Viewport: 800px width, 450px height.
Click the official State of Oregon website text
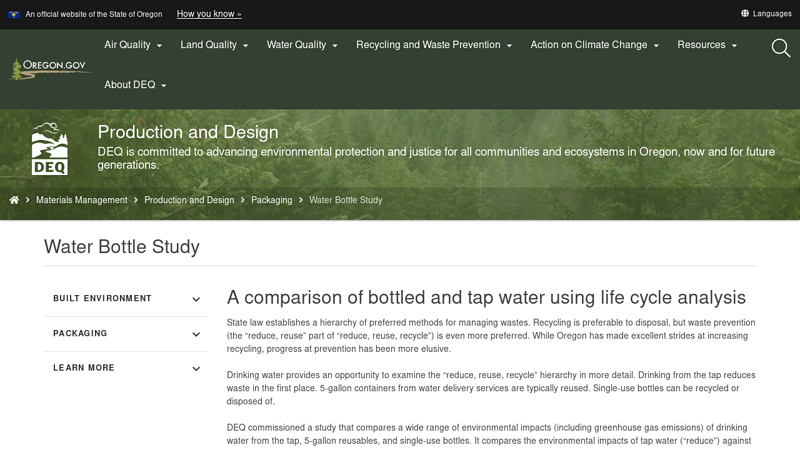click(94, 14)
